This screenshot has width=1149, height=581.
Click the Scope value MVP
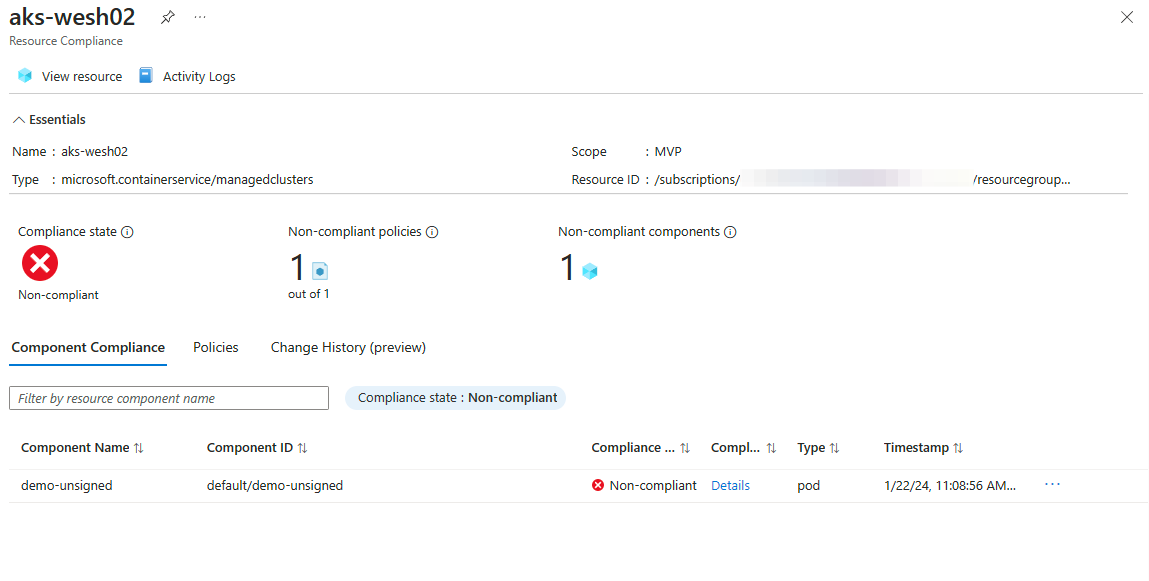click(x=668, y=152)
